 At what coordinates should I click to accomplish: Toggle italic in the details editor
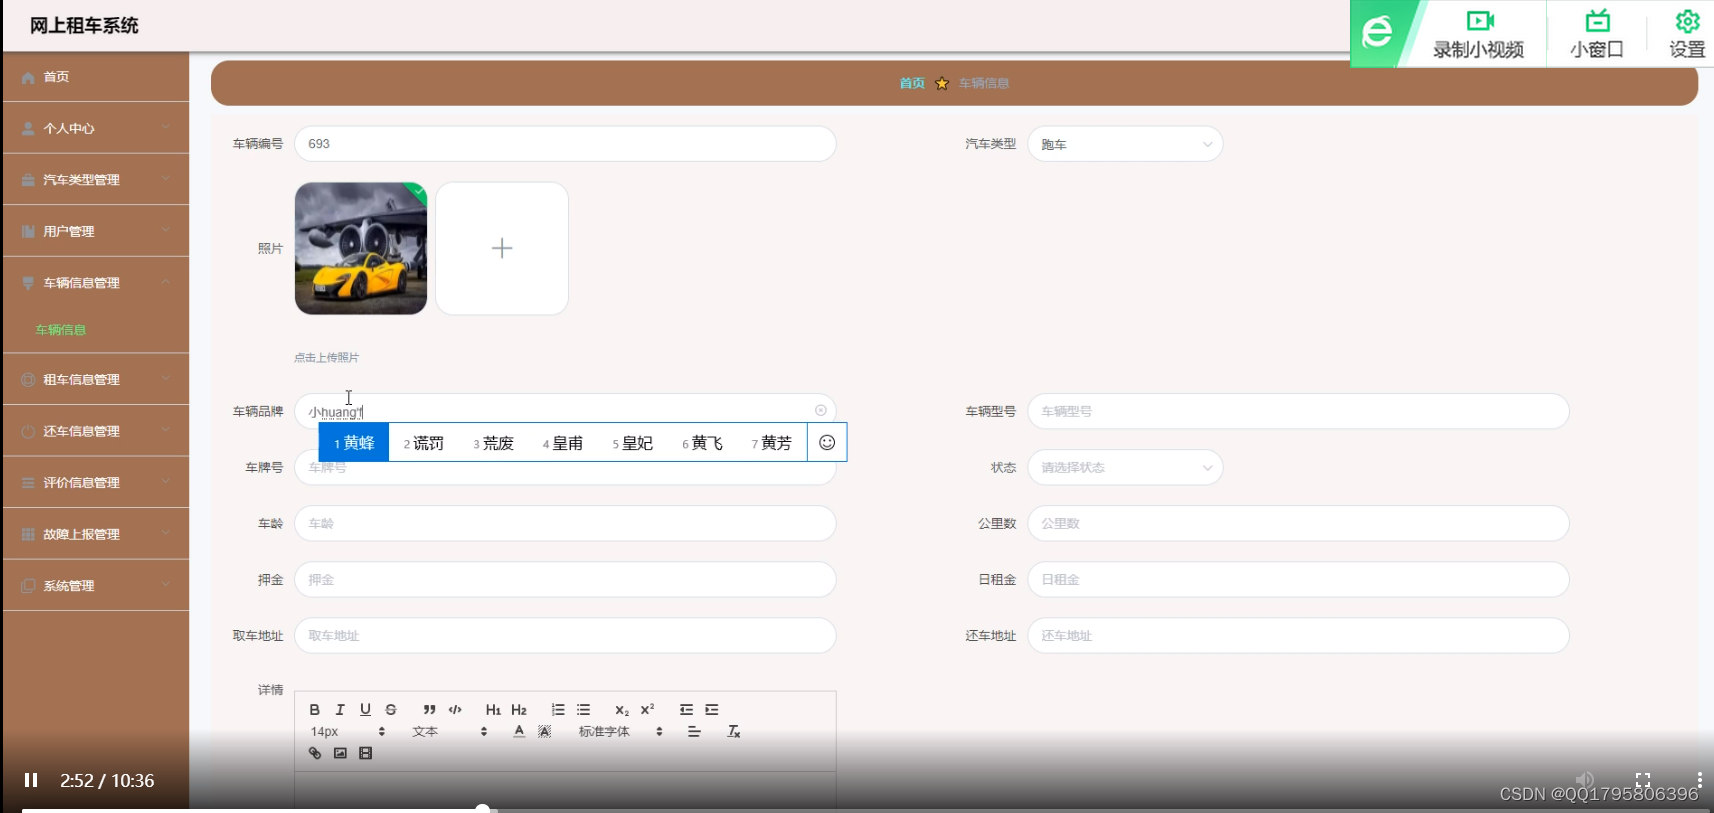coord(340,710)
